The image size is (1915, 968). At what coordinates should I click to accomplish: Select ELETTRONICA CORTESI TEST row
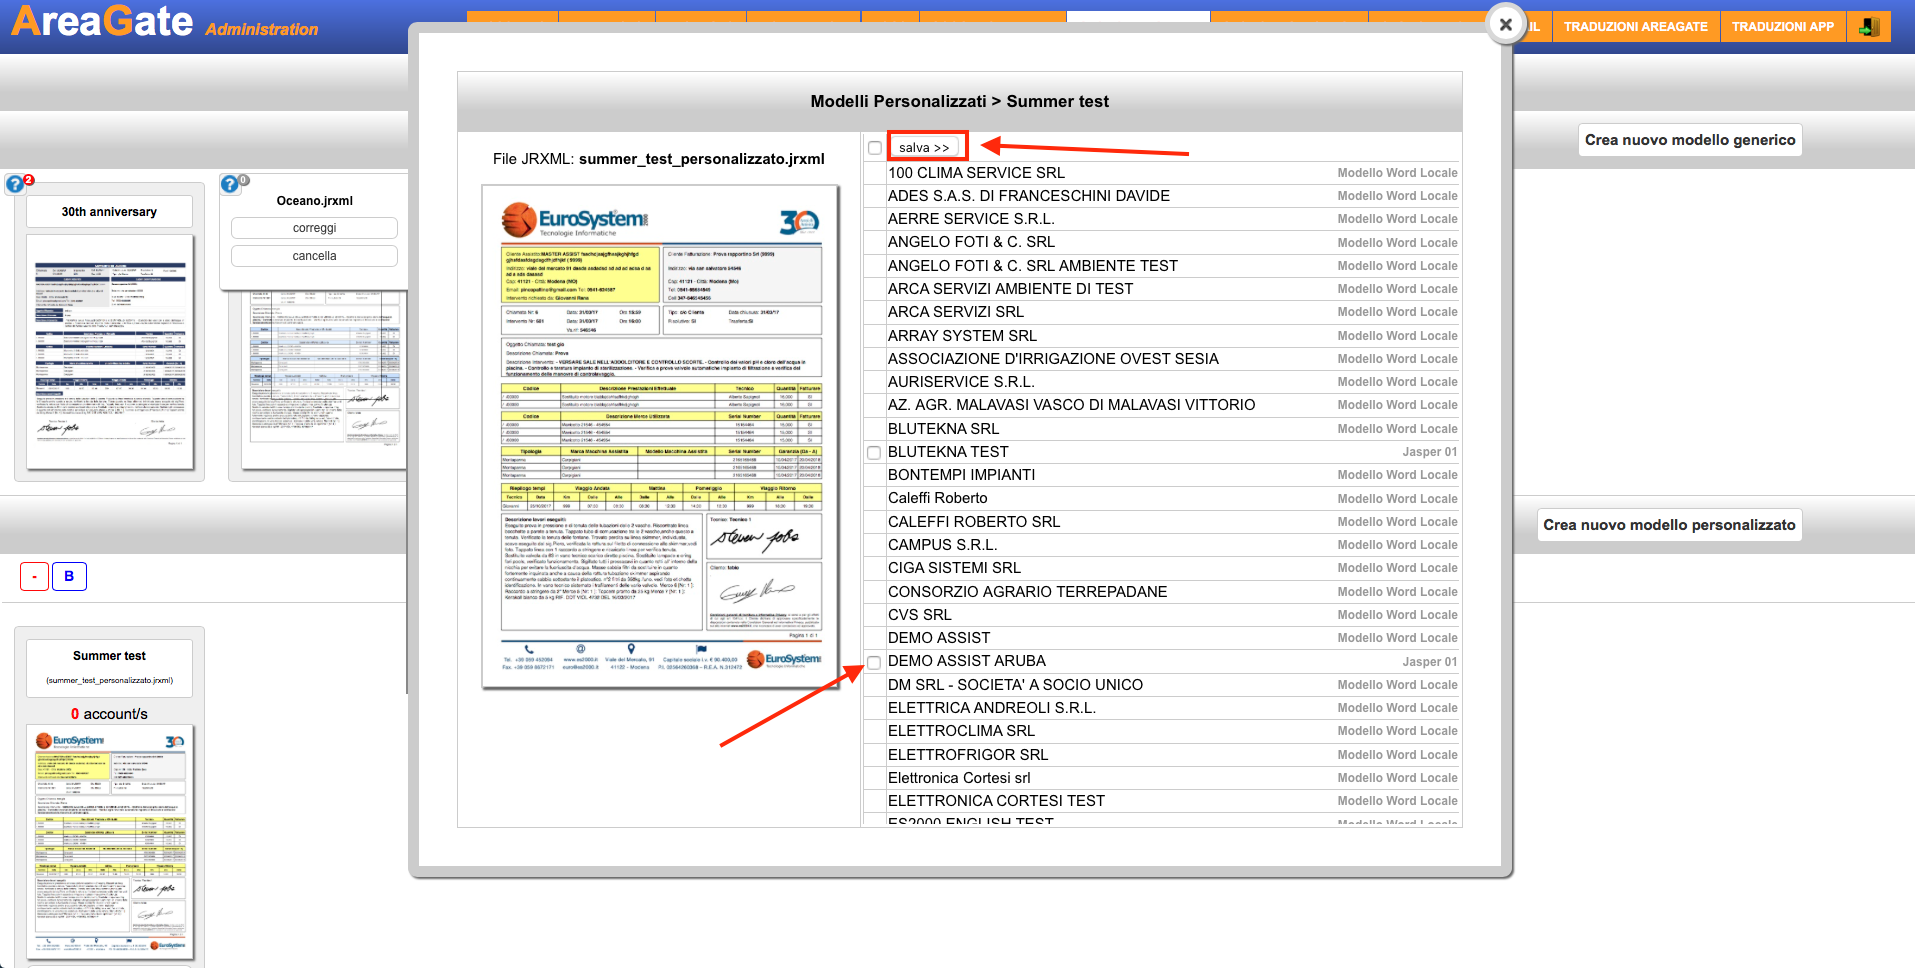1161,801
